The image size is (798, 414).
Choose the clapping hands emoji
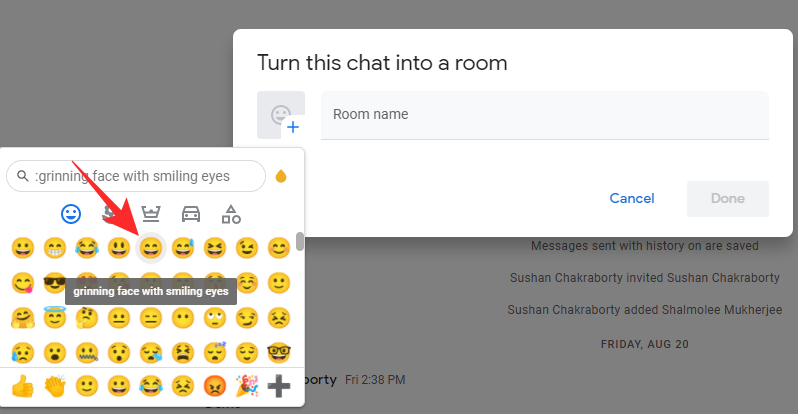(x=54, y=386)
